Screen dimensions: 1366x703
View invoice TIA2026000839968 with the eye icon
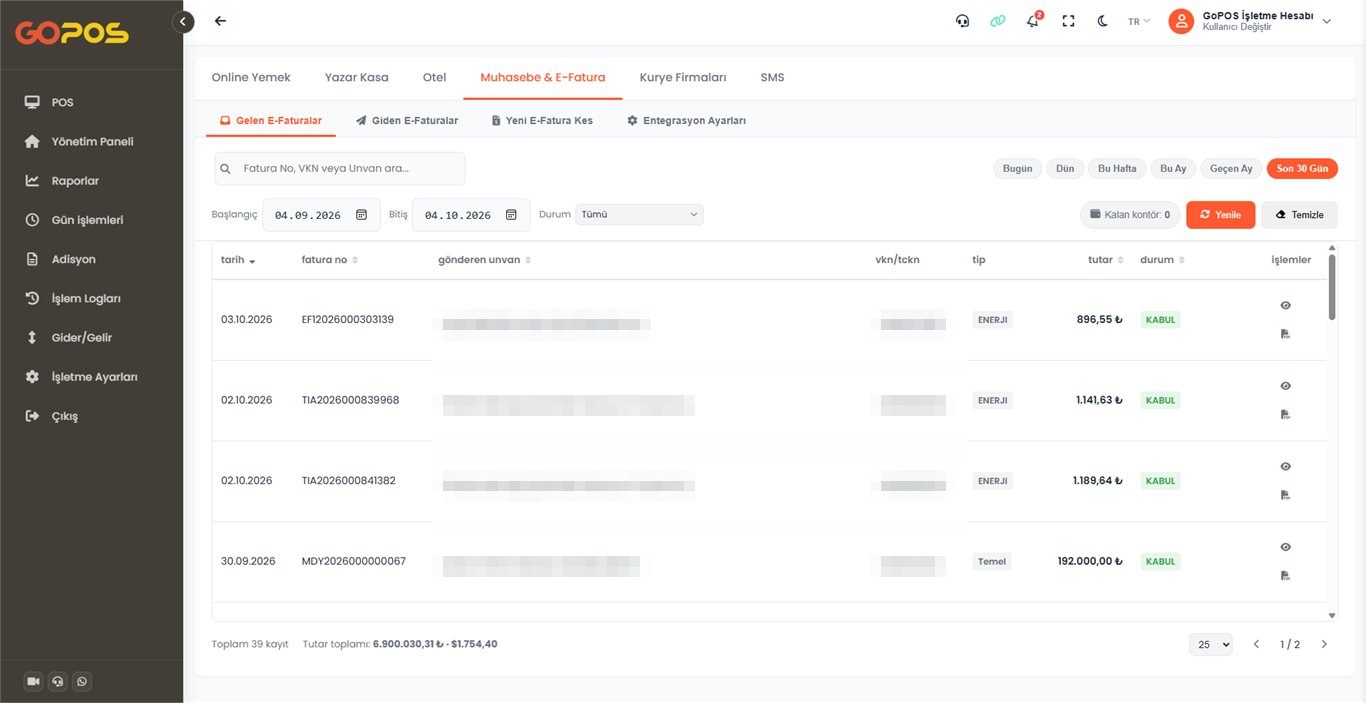[1286, 386]
